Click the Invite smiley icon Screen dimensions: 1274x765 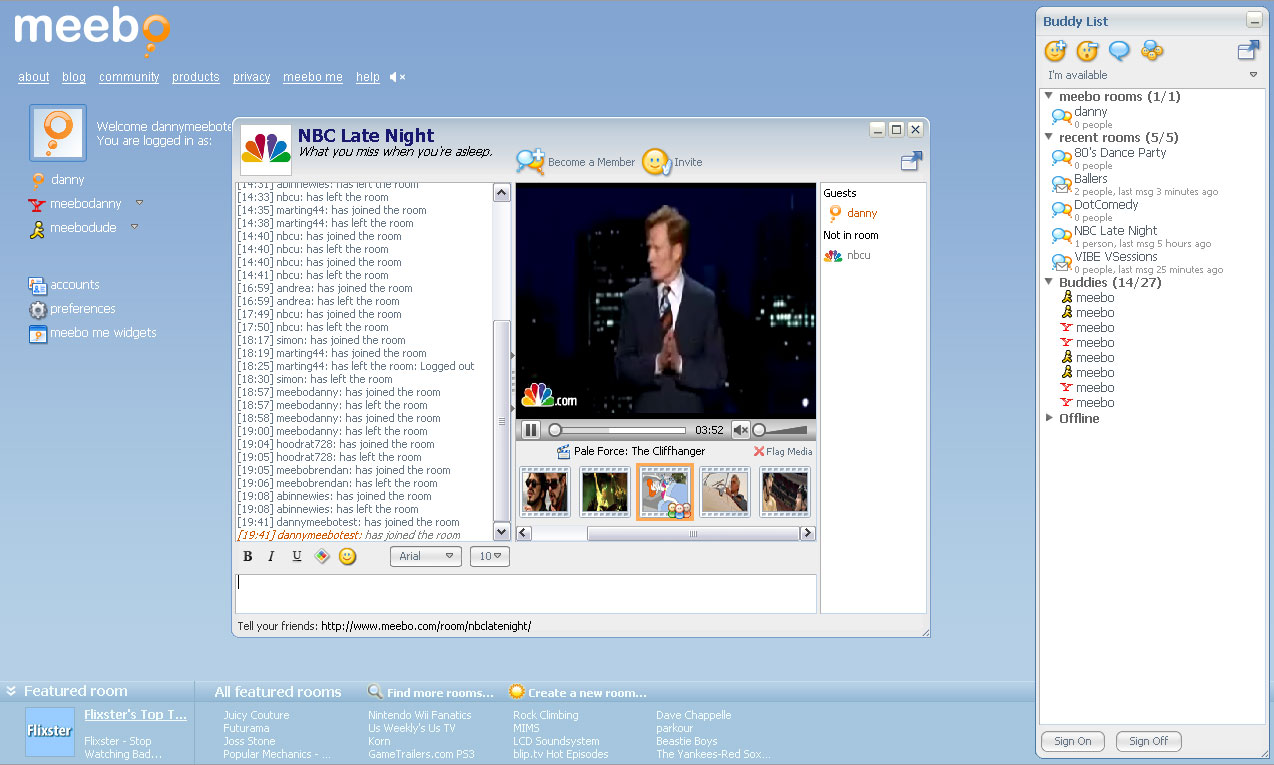(x=655, y=162)
